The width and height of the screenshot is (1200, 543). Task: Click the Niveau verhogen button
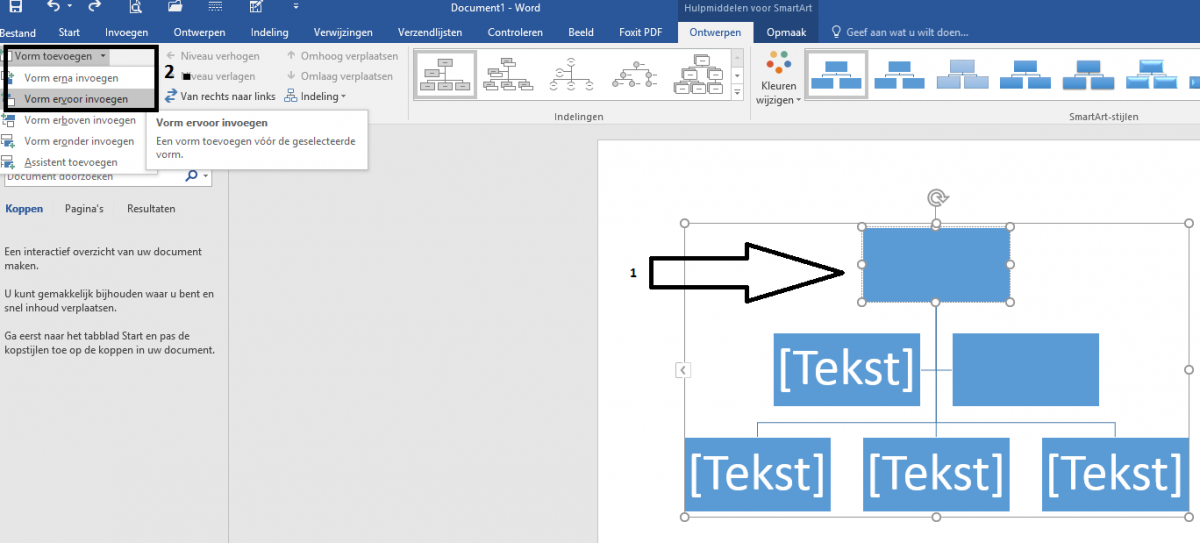point(212,56)
